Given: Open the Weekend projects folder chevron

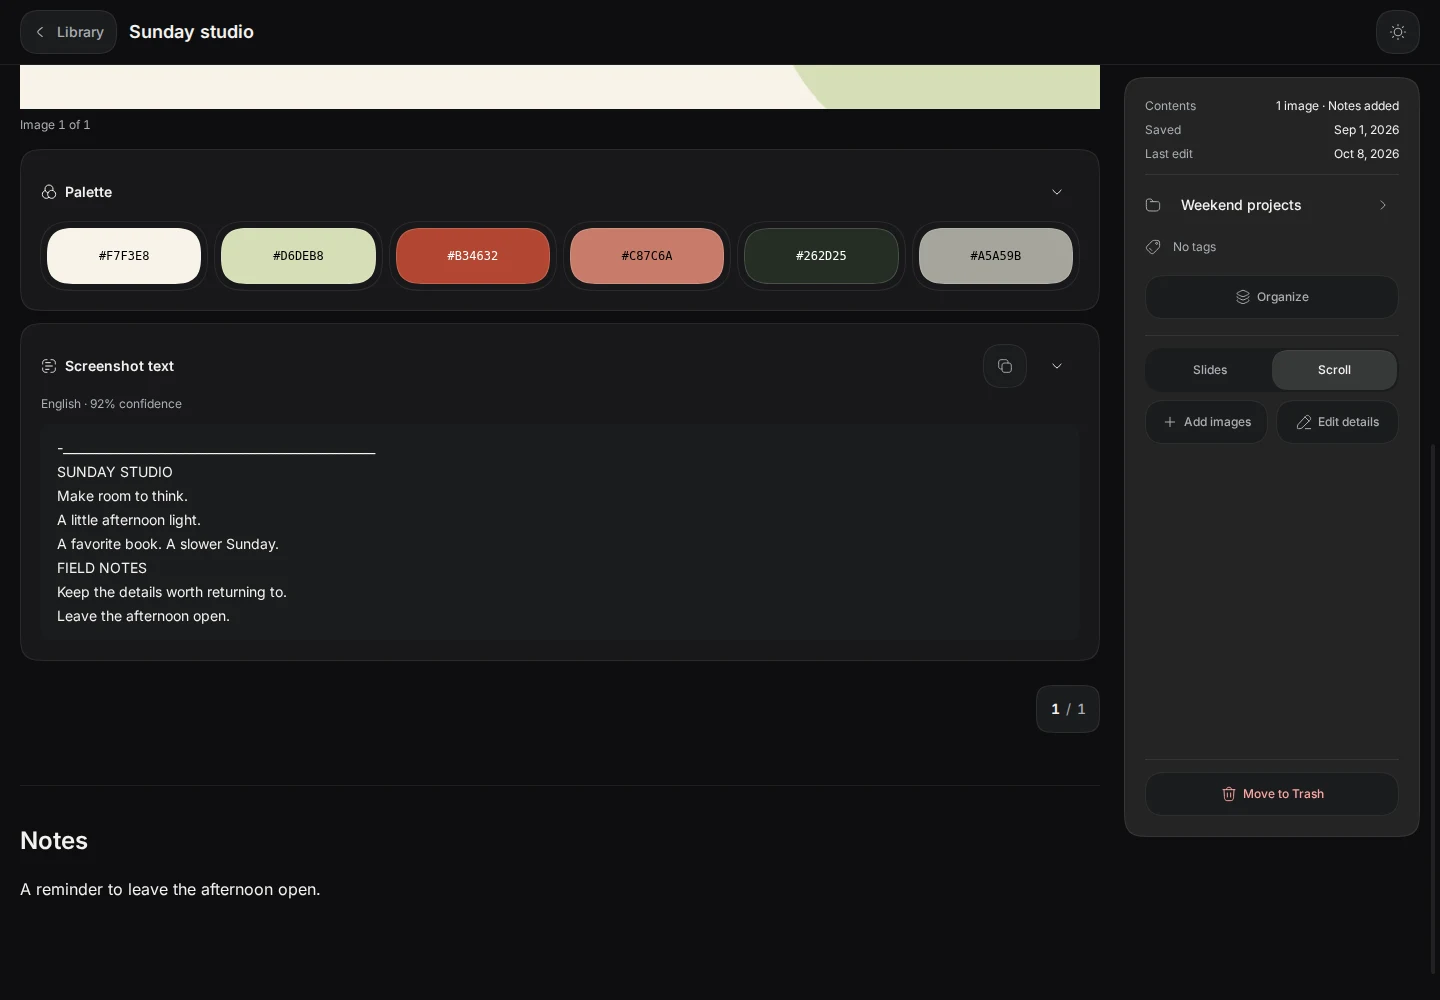Looking at the screenshot, I should click(1383, 205).
